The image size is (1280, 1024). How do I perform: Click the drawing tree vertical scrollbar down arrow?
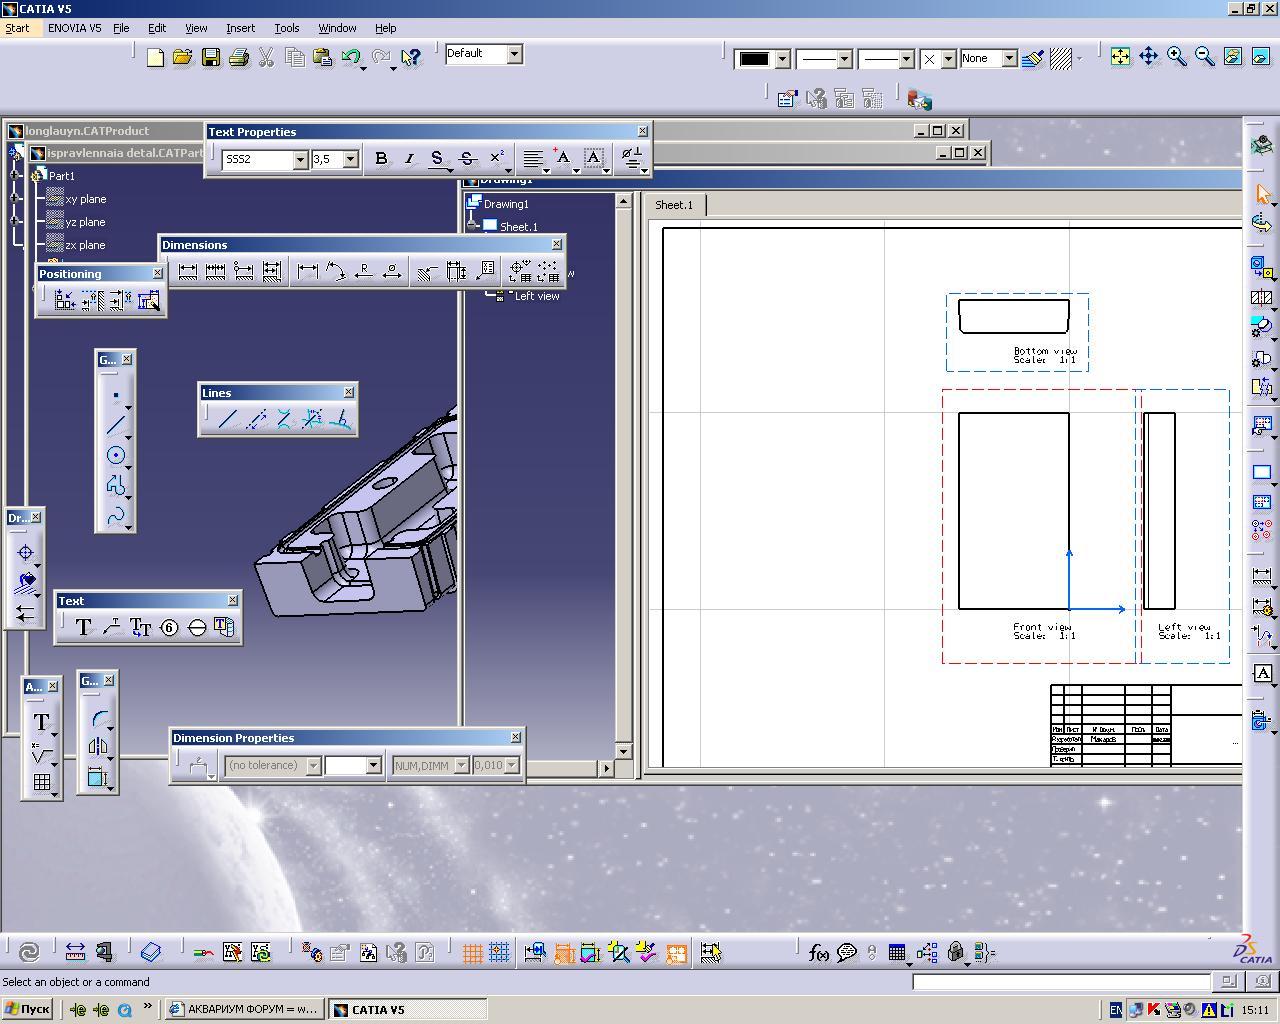click(623, 751)
